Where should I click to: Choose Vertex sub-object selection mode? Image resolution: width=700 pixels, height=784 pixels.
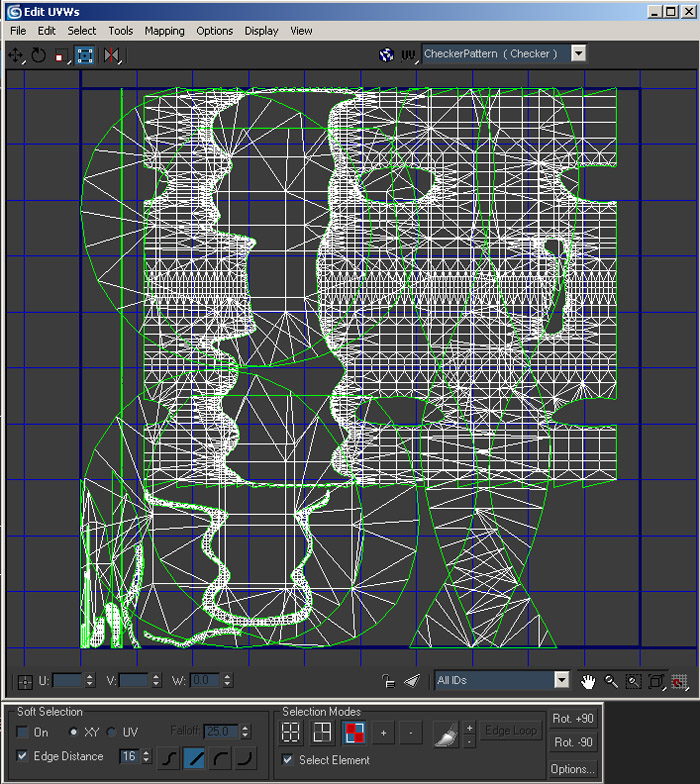[291, 733]
